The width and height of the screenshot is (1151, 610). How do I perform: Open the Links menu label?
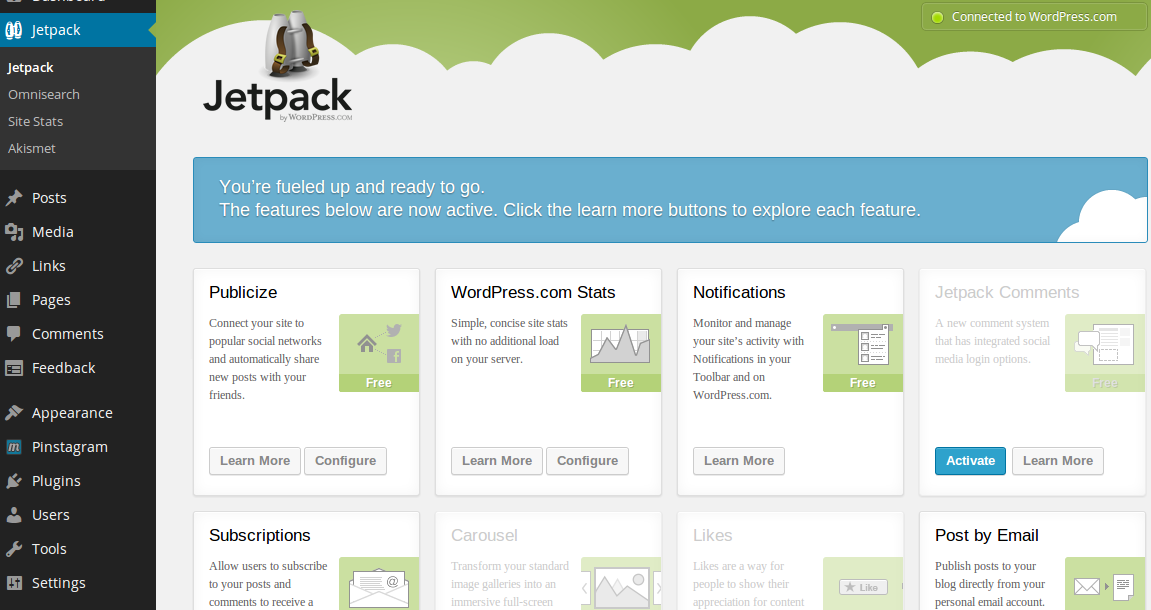[48, 266]
